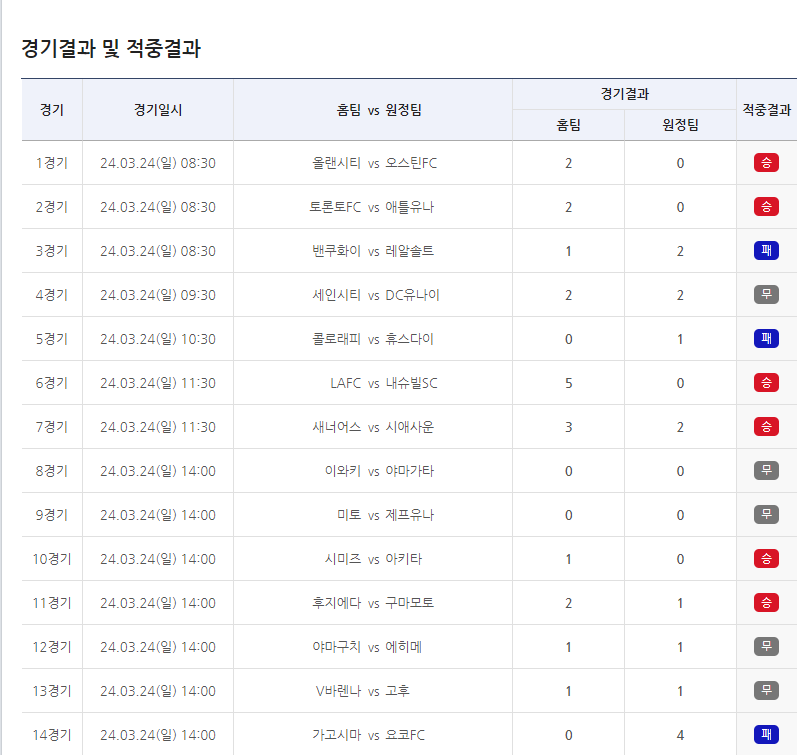The height and width of the screenshot is (755, 806).
Task: Click the 6경기 row label
Action: point(52,383)
